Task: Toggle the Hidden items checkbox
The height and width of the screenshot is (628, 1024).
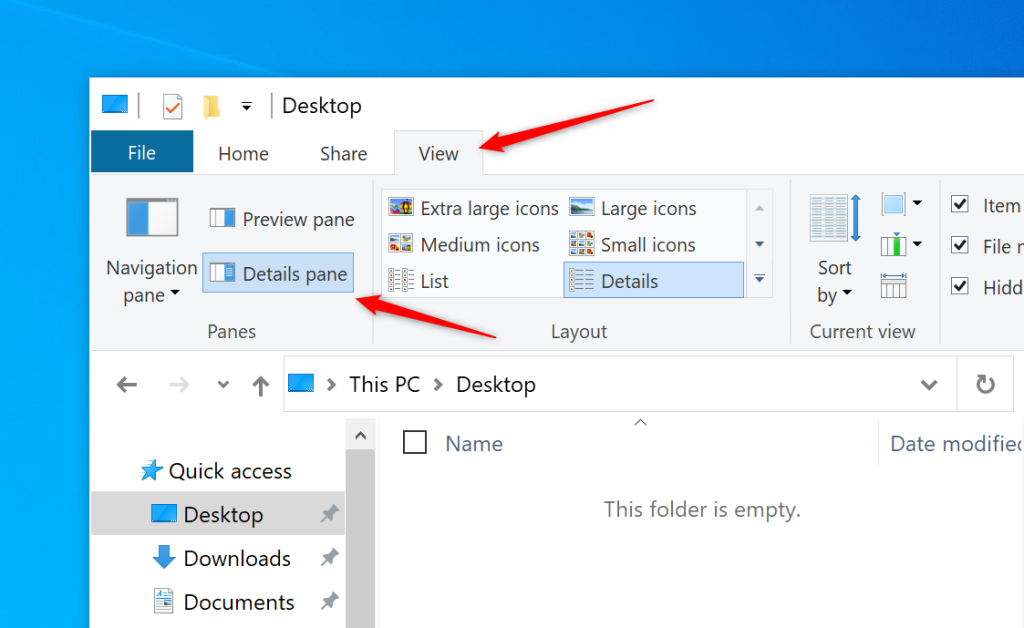Action: coord(960,286)
